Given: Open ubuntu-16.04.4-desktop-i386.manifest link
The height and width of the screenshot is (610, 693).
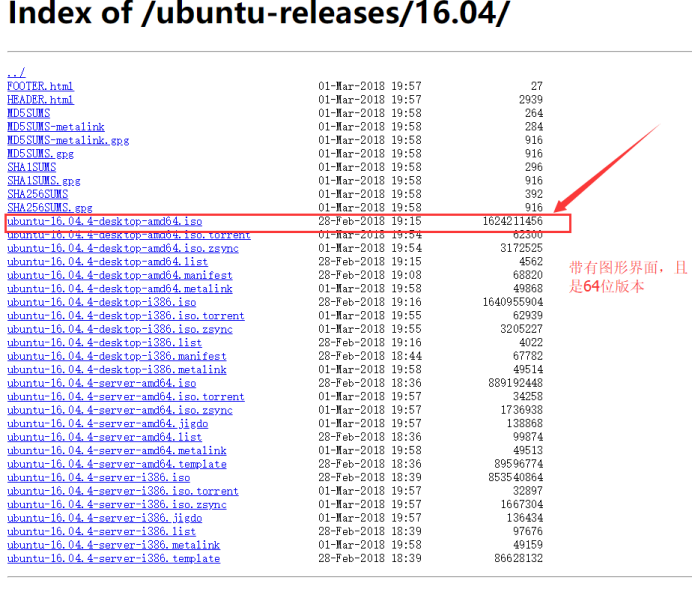Looking at the screenshot, I should 117,356.
